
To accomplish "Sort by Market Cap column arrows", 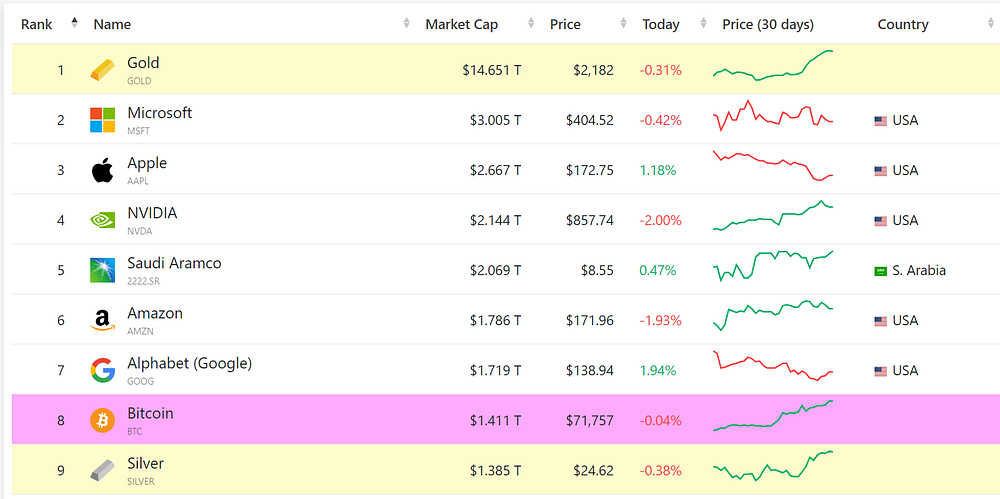I will coord(531,24).
